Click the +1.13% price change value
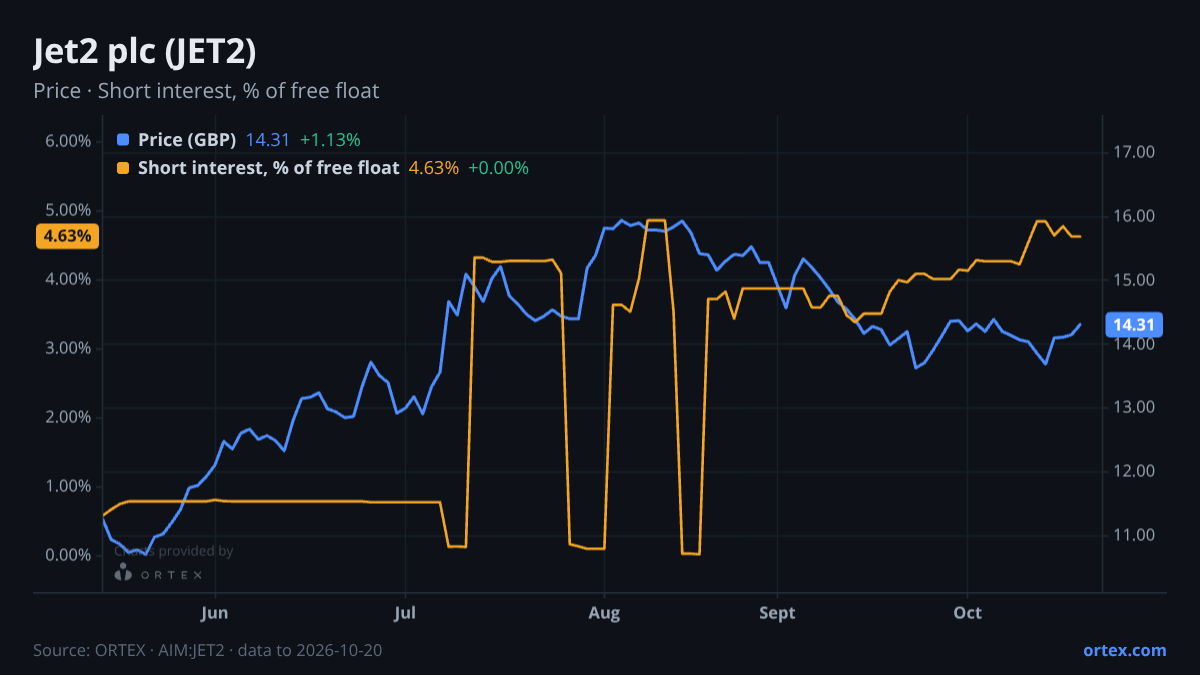The width and height of the screenshot is (1200, 675). click(x=330, y=140)
